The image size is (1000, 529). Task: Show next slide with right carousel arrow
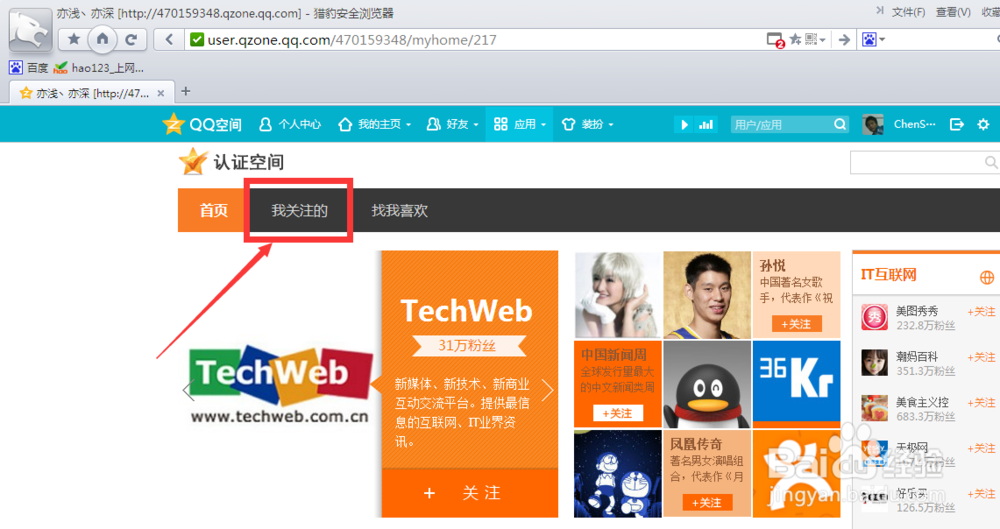click(x=547, y=390)
